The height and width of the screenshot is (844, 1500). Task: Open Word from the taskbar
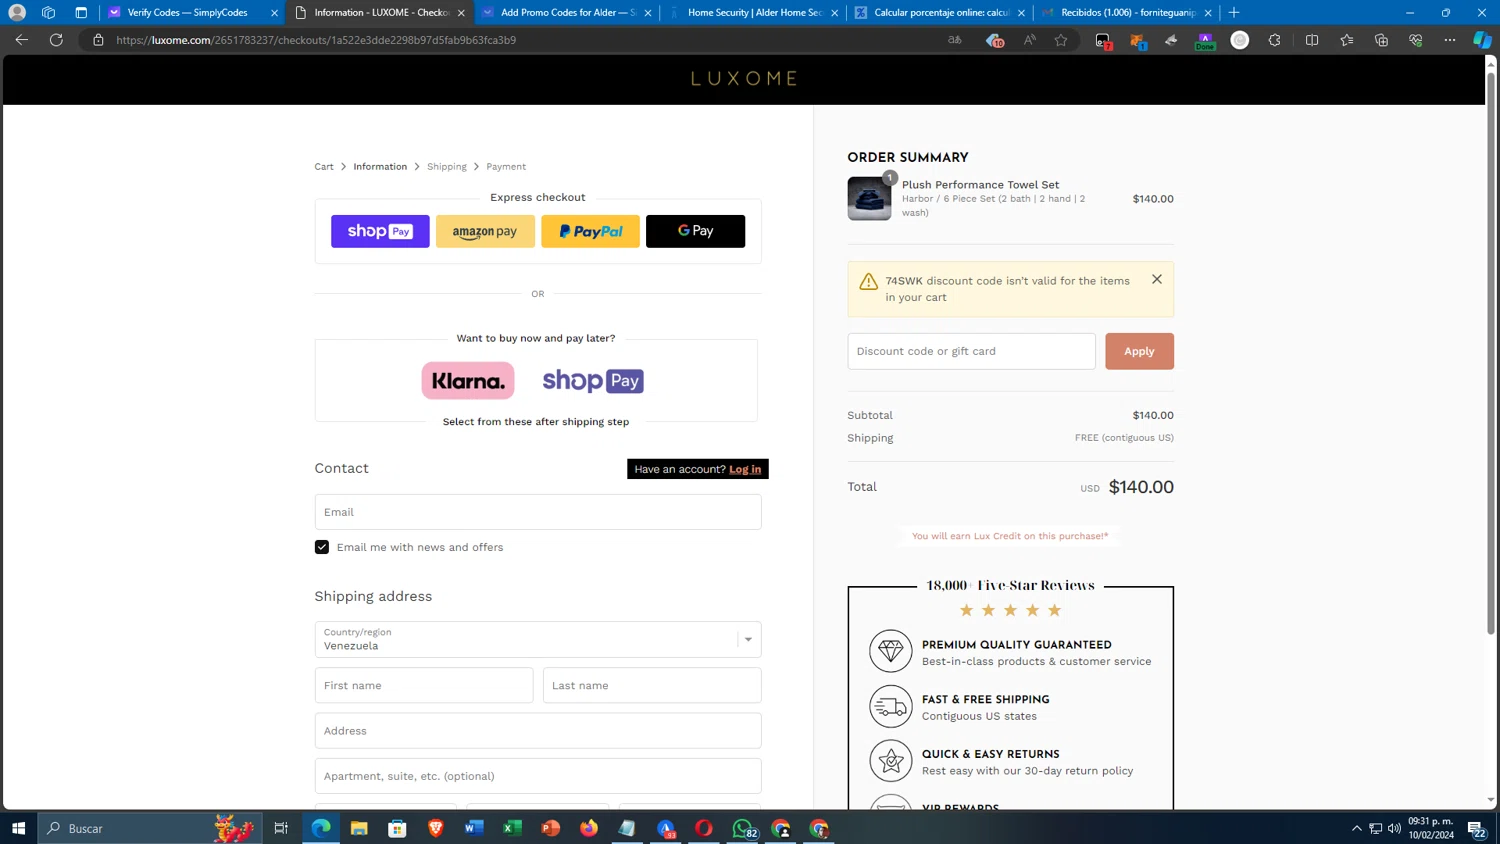click(x=474, y=828)
